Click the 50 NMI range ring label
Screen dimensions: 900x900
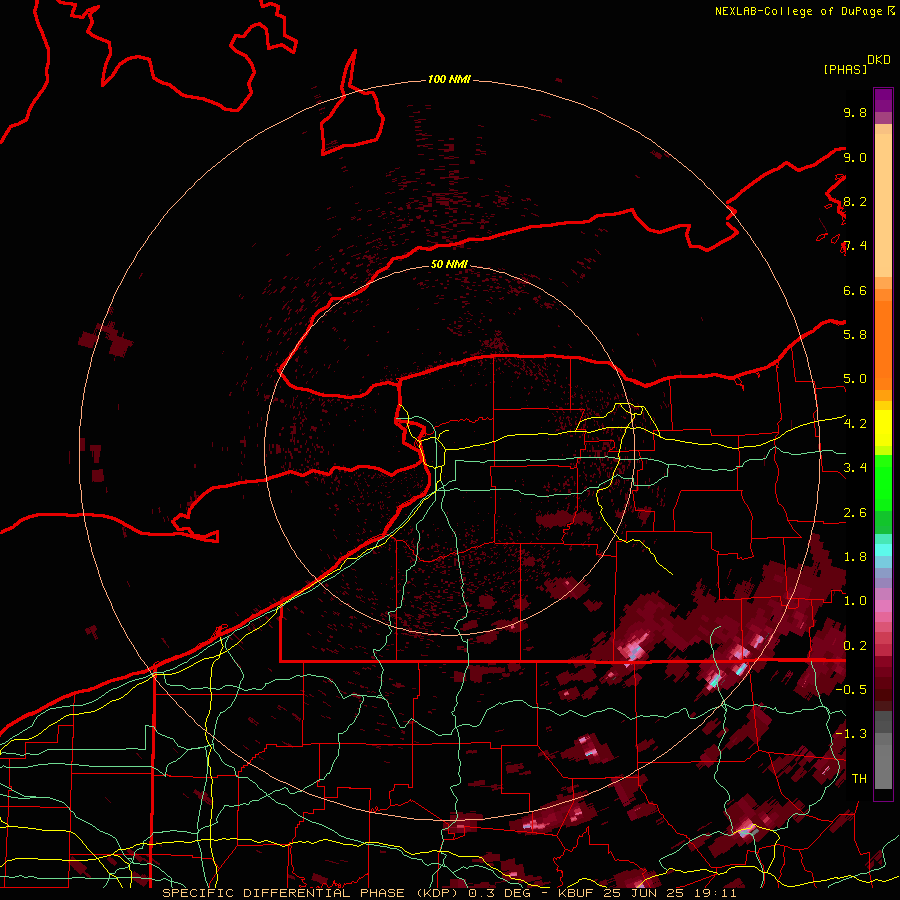tap(449, 264)
